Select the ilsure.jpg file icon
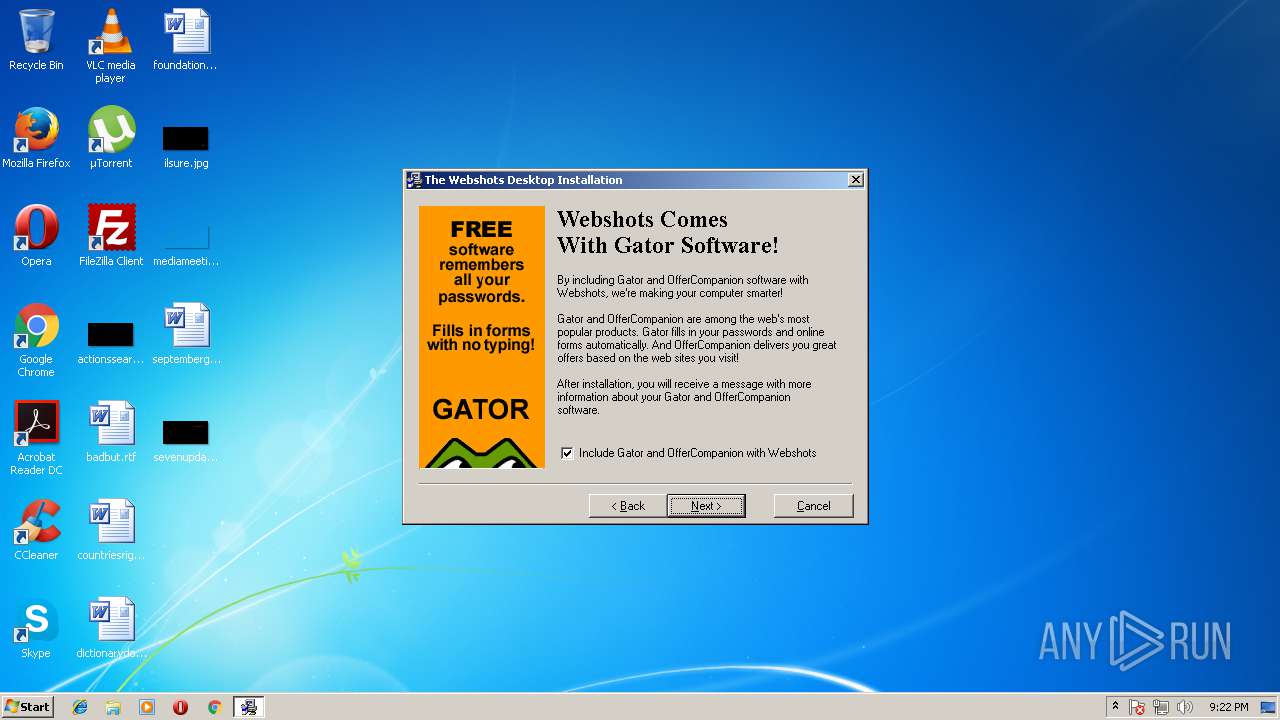Image resolution: width=1280 pixels, height=720 pixels. [185, 145]
